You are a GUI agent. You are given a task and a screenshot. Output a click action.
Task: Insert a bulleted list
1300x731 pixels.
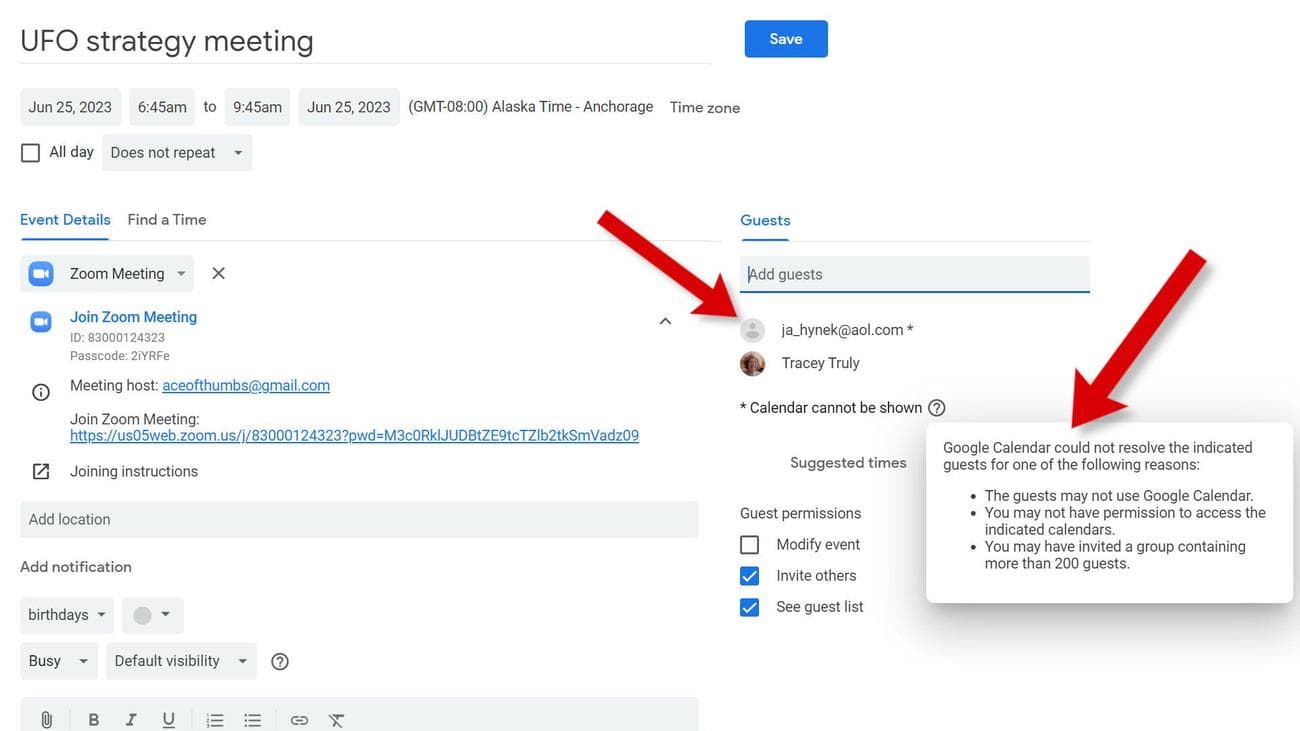pyautogui.click(x=253, y=719)
